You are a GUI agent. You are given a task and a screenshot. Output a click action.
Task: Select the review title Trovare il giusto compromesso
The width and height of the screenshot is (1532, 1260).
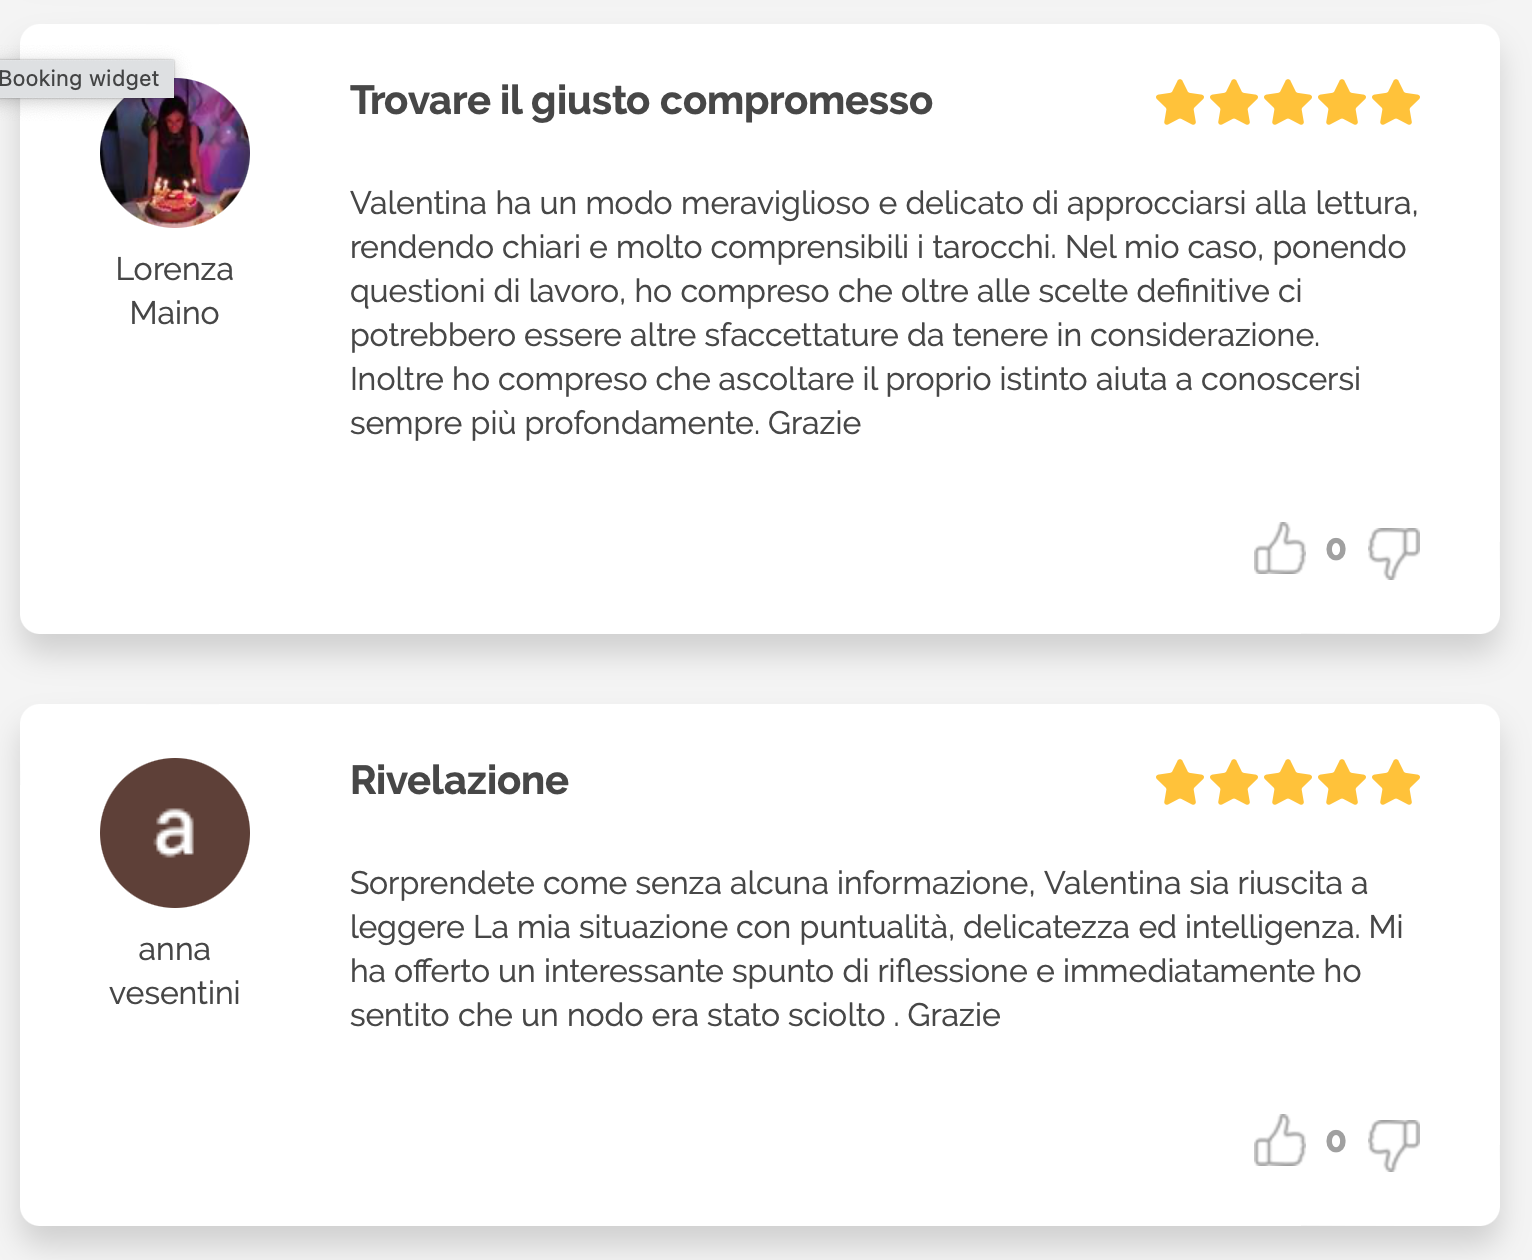(x=641, y=101)
